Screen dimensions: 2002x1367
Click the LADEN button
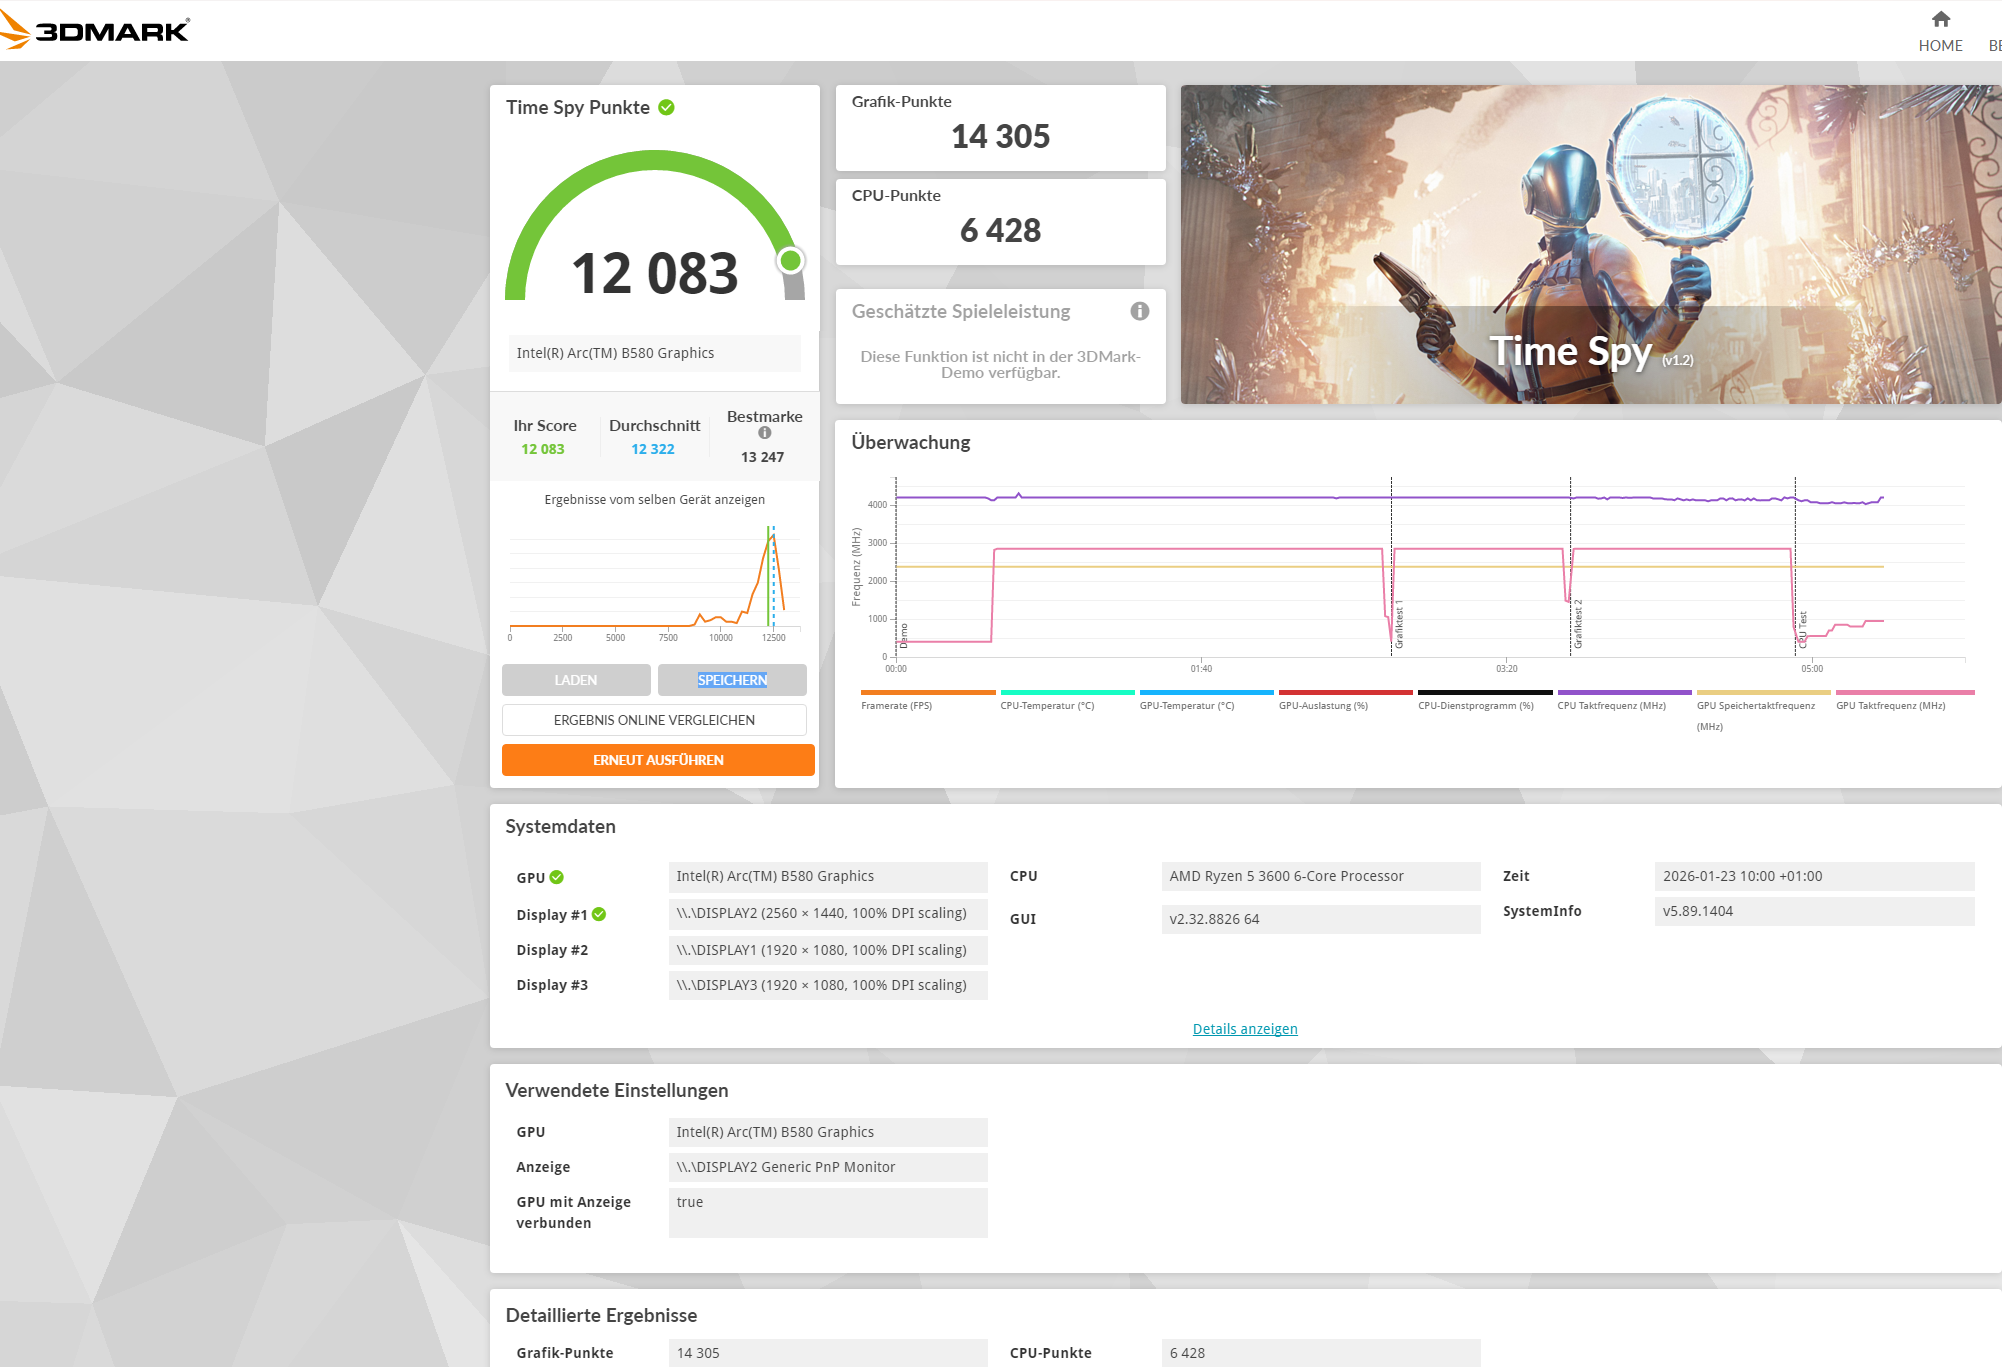576,680
